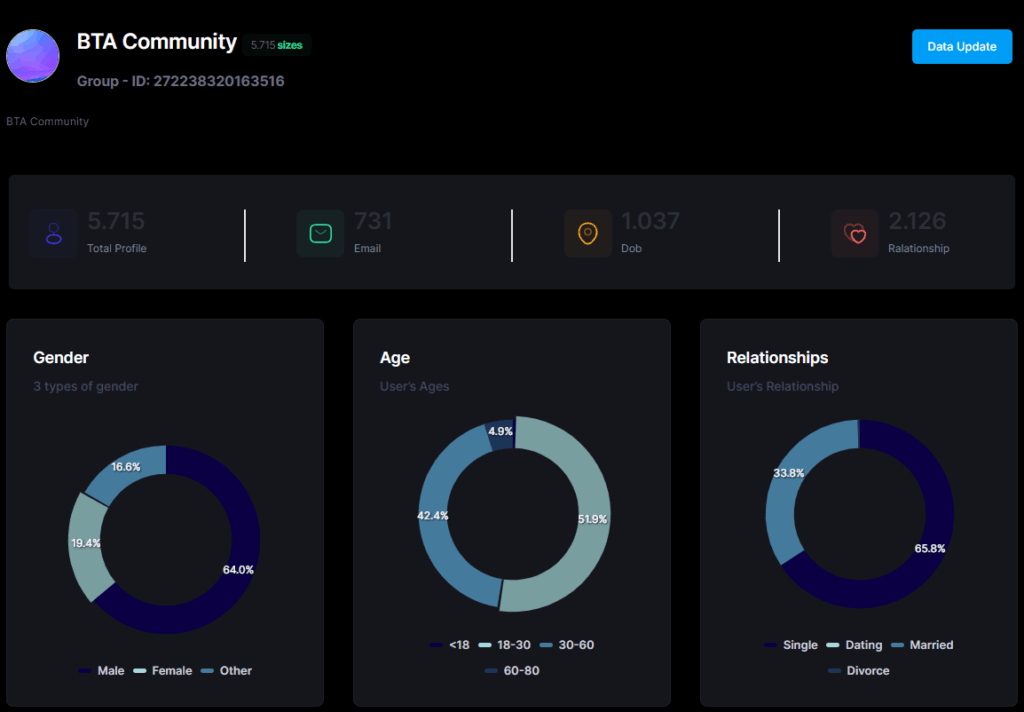The width and height of the screenshot is (1024, 712).
Task: Hide the 18-30 age legend series
Action: tap(505, 645)
